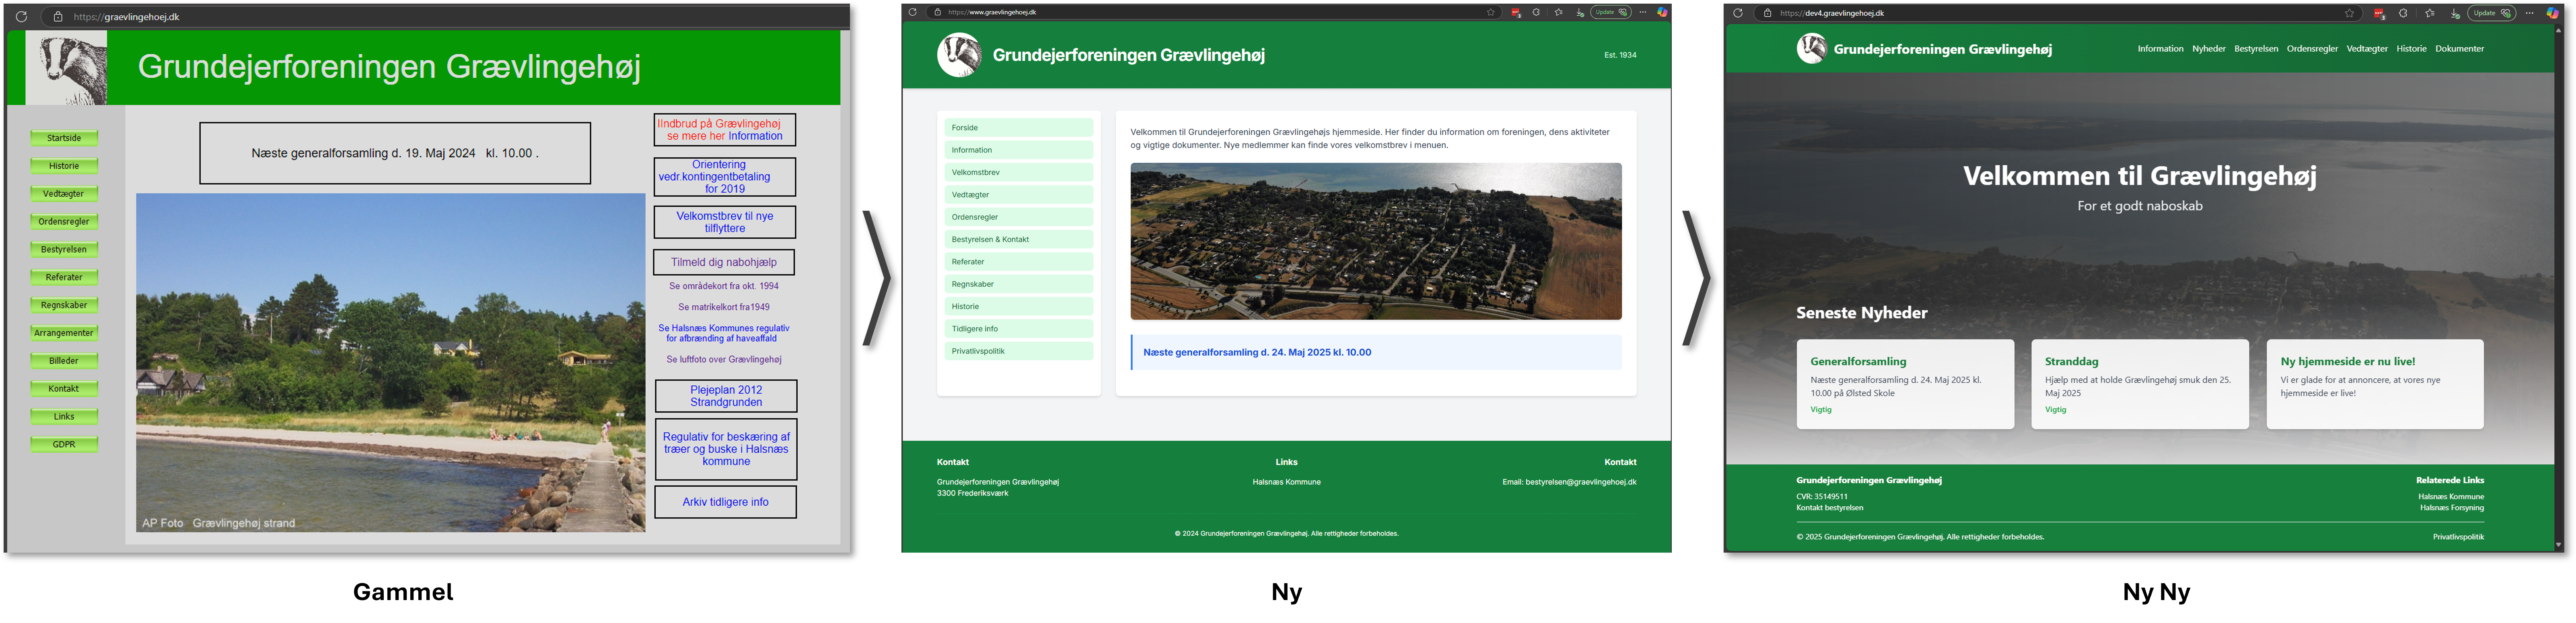Click the lock icon beside www.graevlingehoej.dk URL
The image size is (2576, 623).
[938, 12]
